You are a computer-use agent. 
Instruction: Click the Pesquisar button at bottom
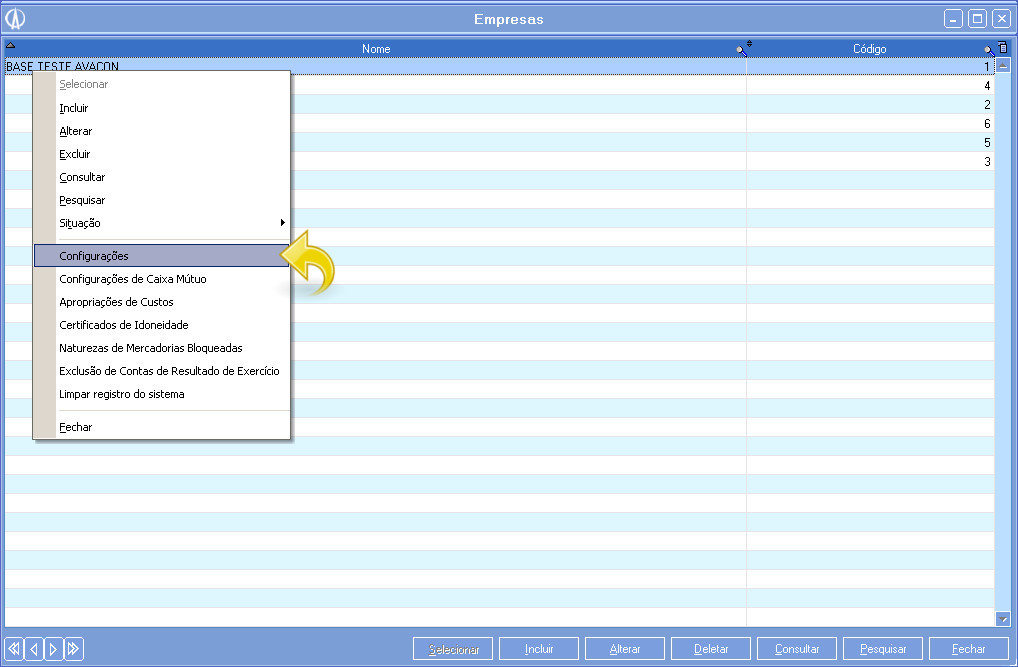pos(883,649)
